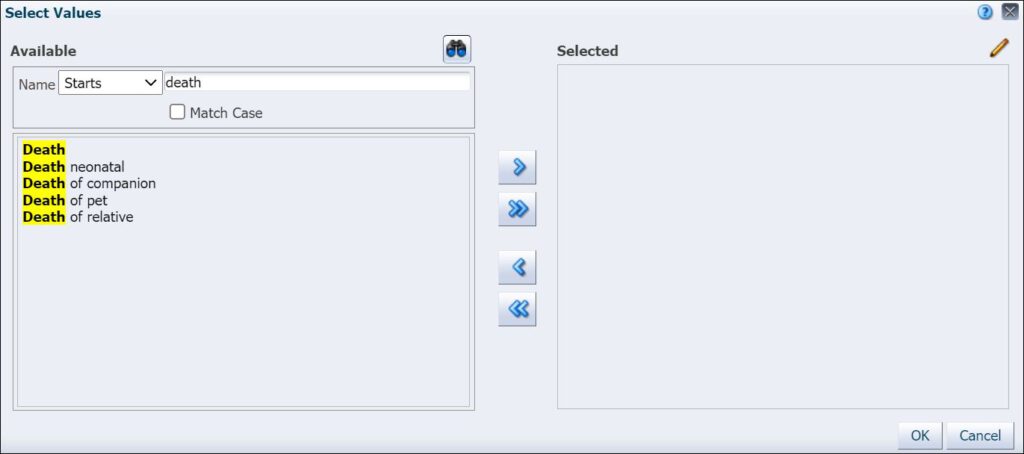Open the pencil edit icon above Selected
The height and width of the screenshot is (454, 1024).
click(x=999, y=48)
